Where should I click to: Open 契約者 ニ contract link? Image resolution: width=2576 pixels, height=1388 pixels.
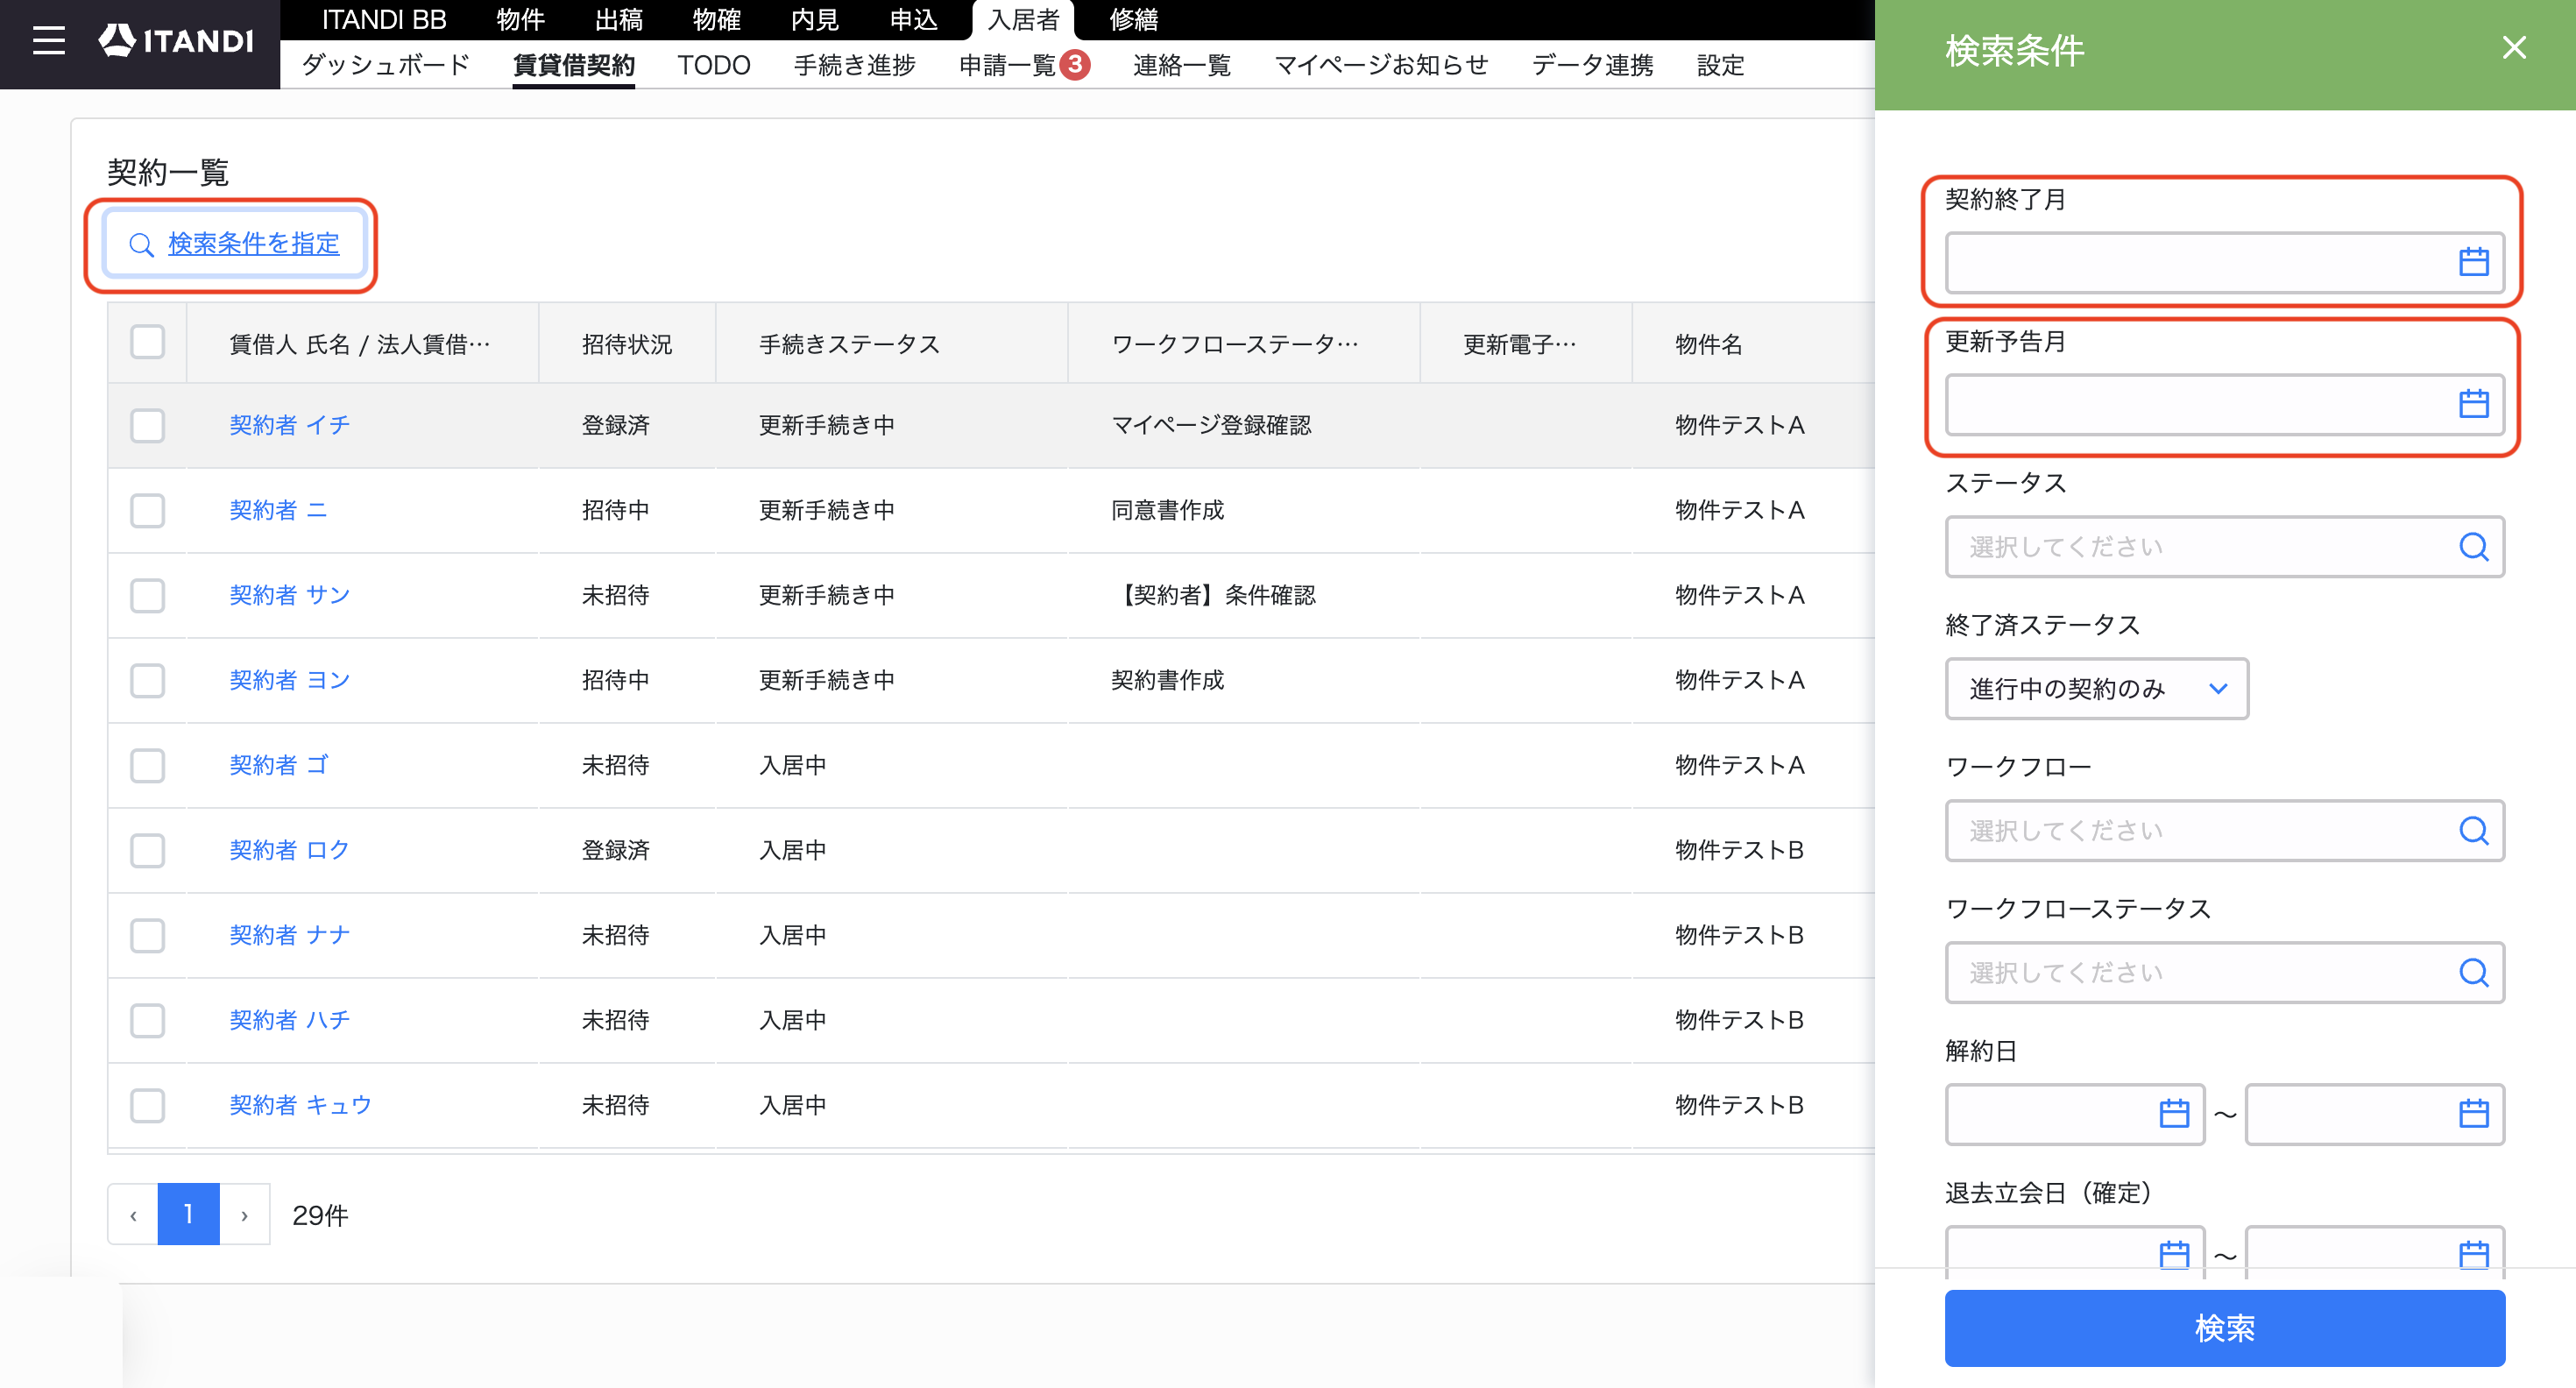278,510
